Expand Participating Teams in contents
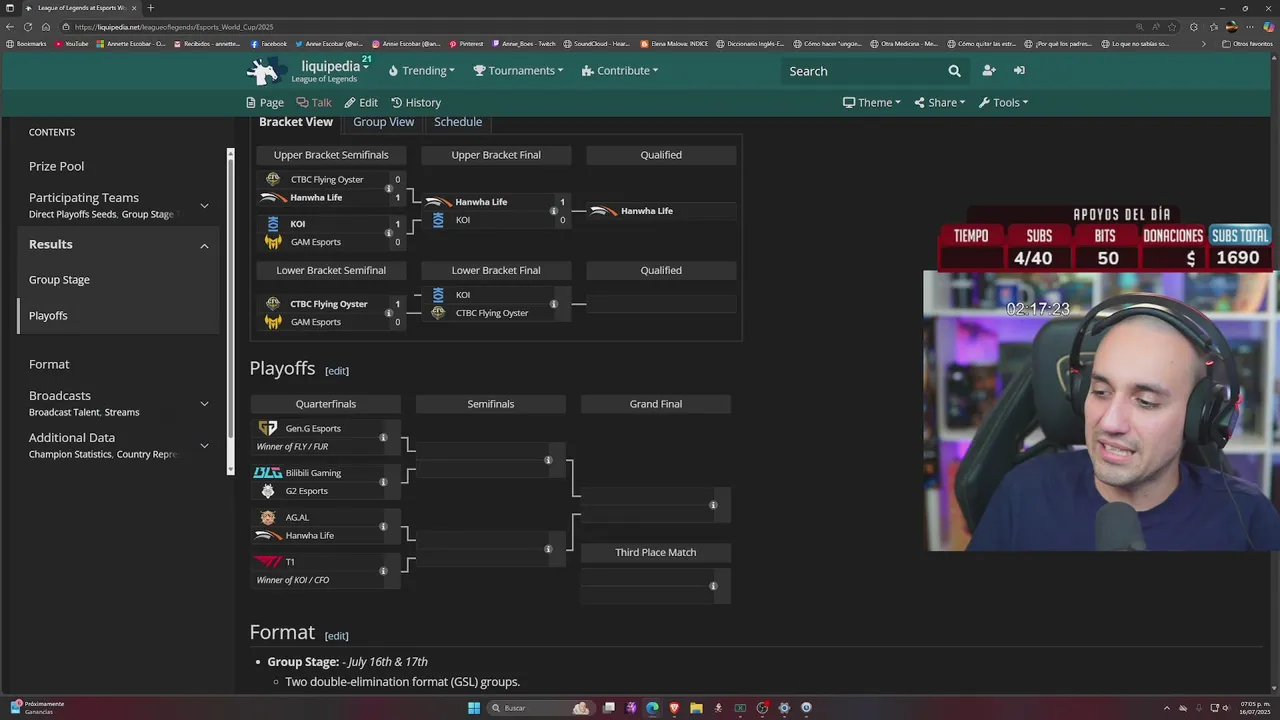This screenshot has height=720, width=1280. tap(204, 206)
